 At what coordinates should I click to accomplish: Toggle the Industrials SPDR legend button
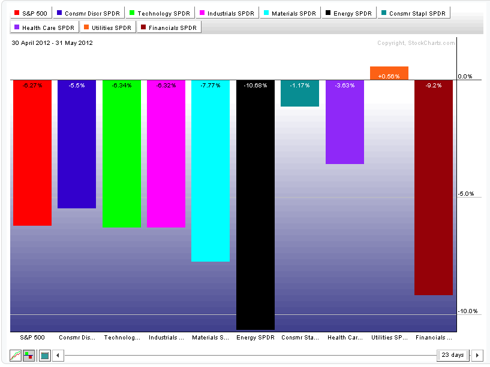(227, 13)
